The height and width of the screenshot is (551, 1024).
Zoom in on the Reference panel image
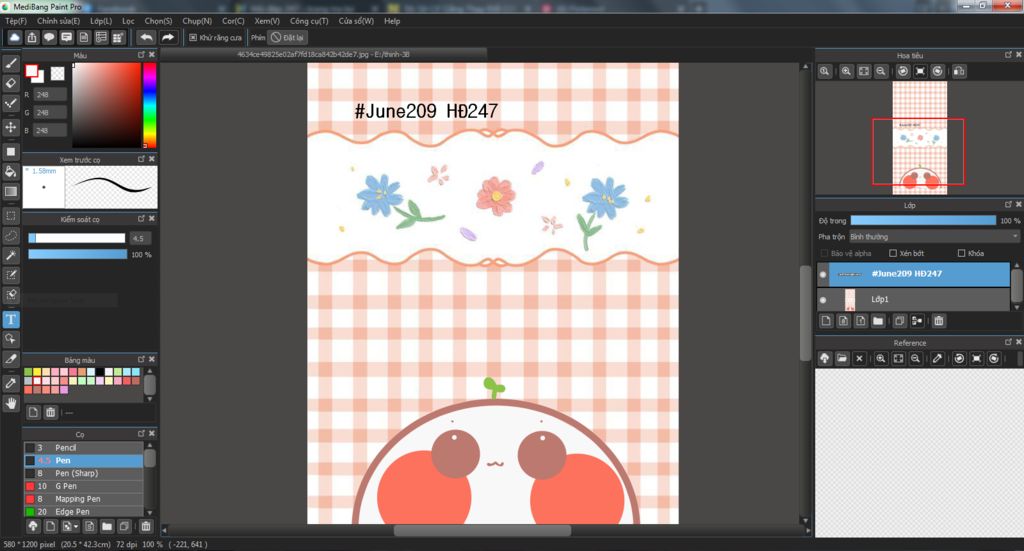point(881,358)
